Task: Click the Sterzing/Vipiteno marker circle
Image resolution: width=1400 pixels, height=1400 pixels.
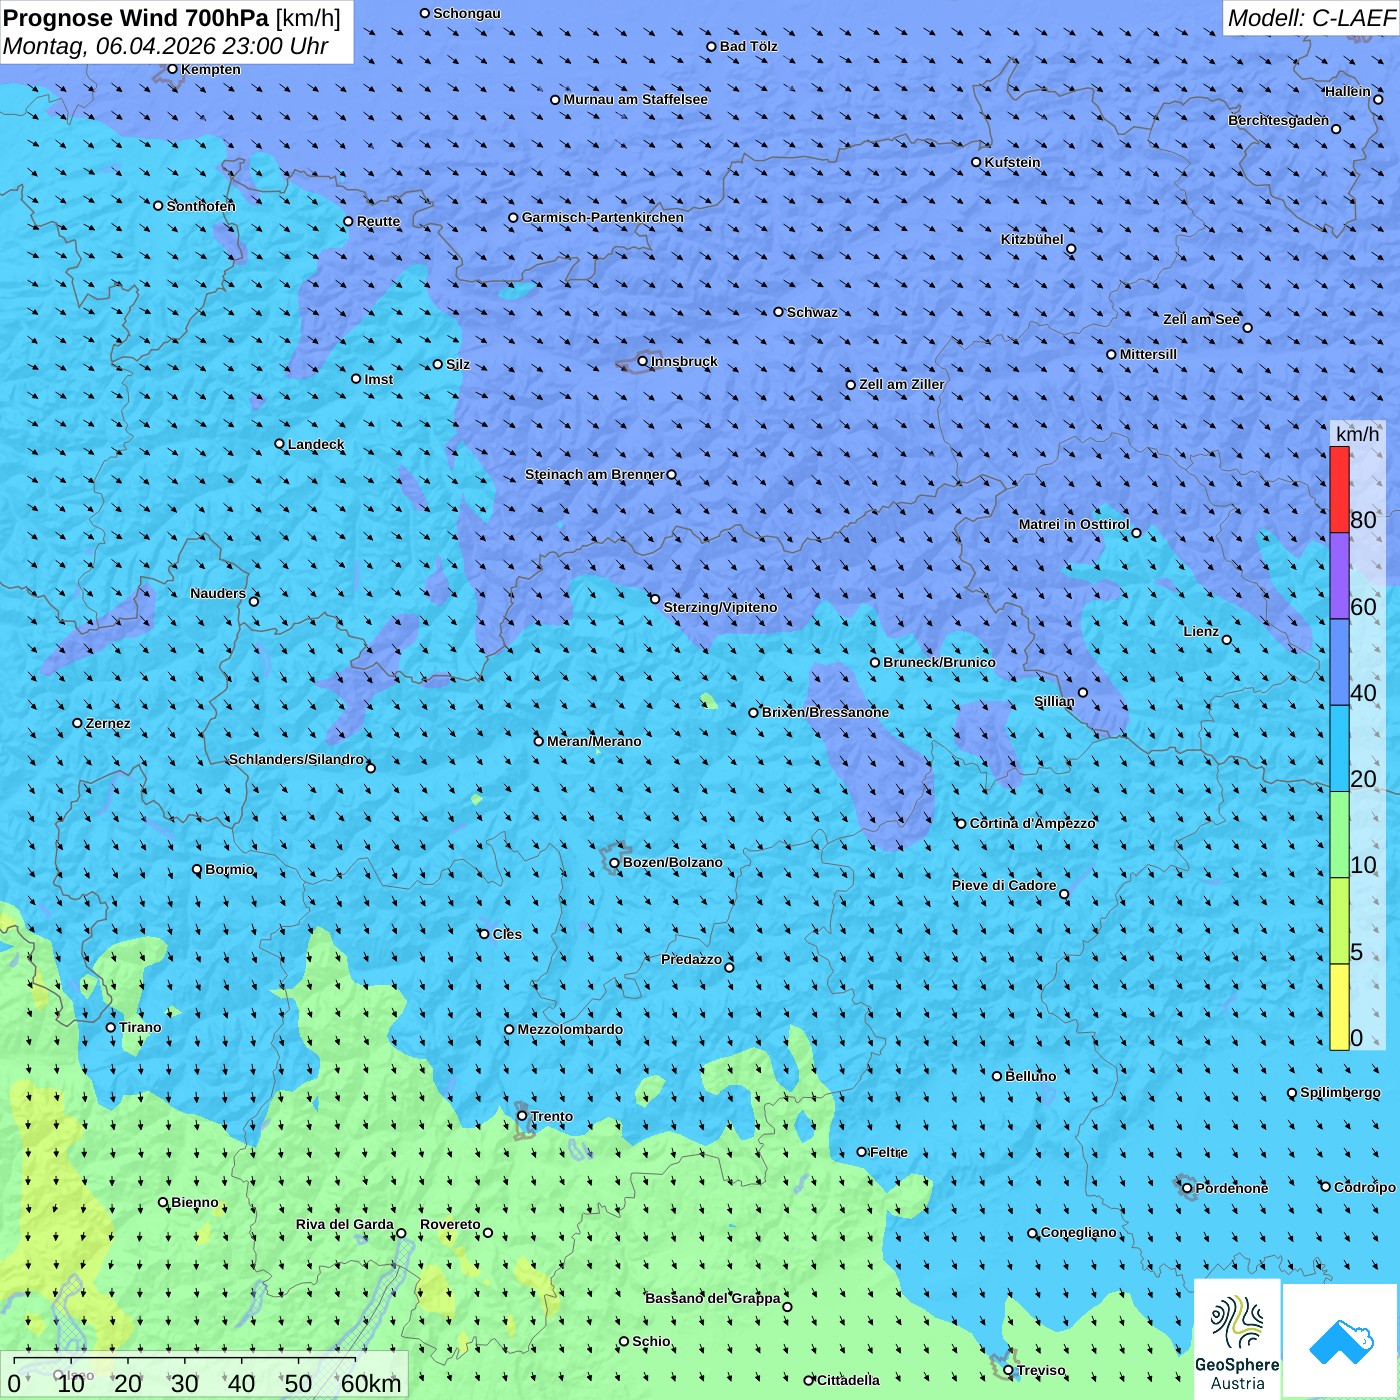Action: [x=655, y=599]
